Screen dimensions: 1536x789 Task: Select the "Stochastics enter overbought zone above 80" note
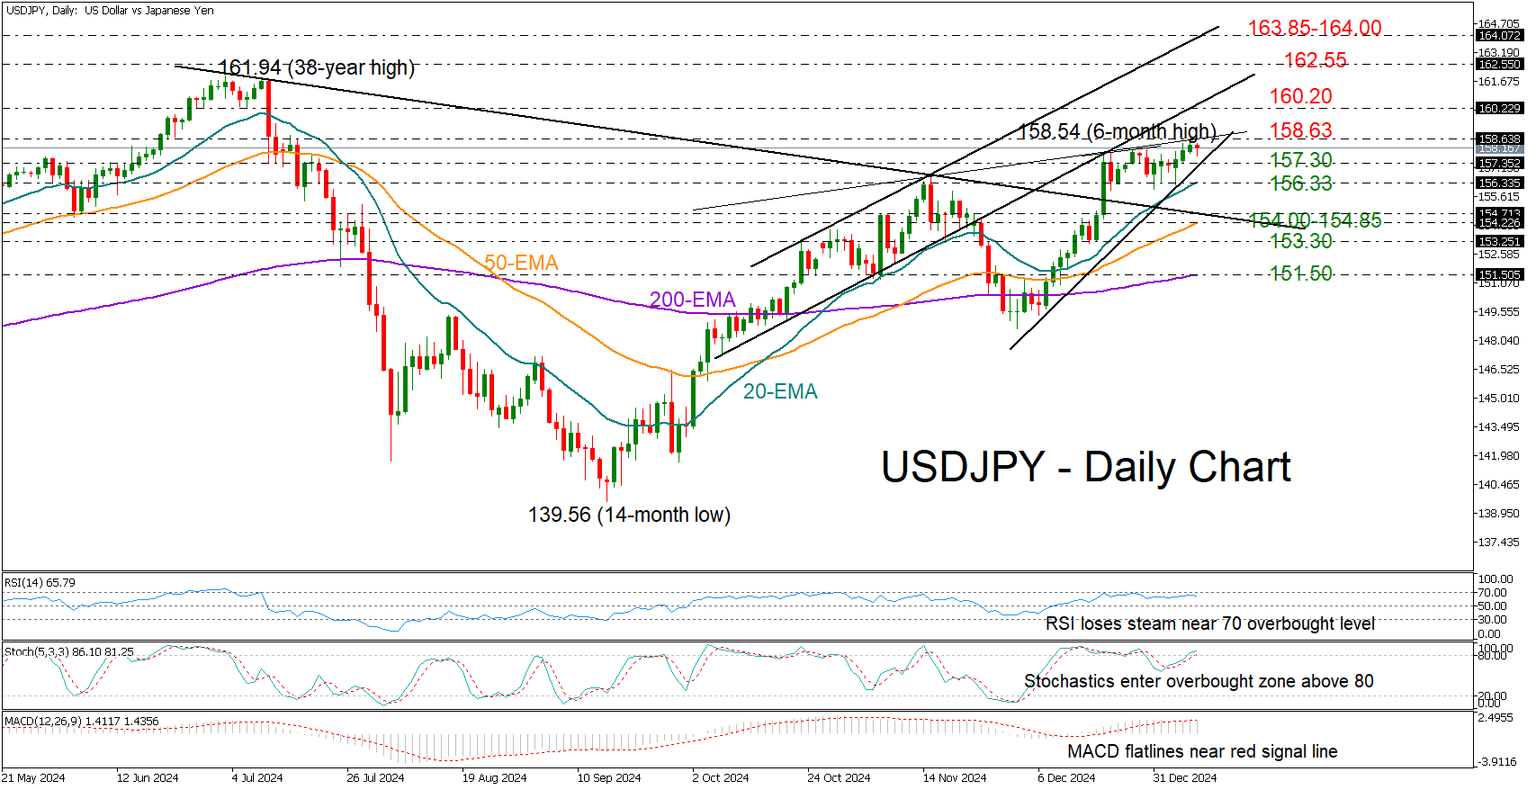(x=1198, y=681)
